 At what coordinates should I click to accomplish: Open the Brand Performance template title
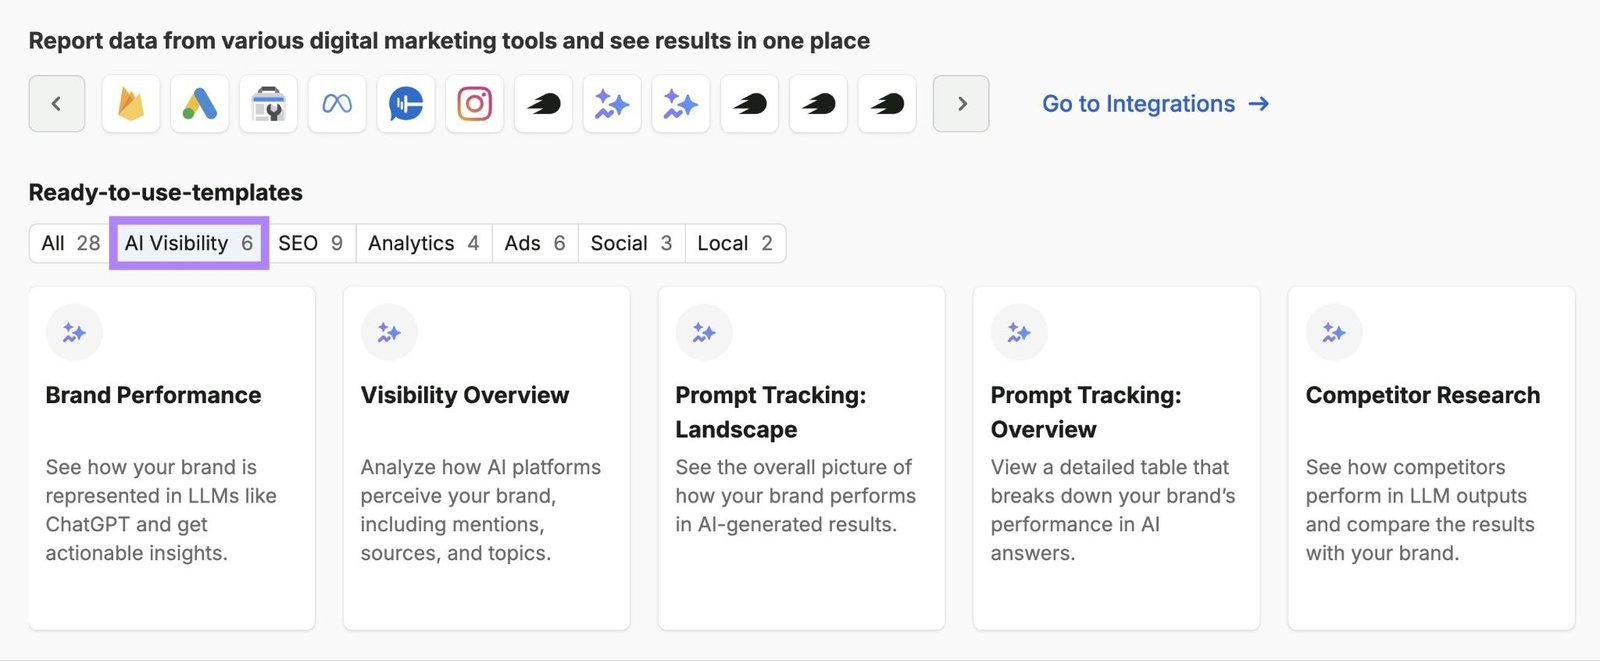[x=153, y=395]
